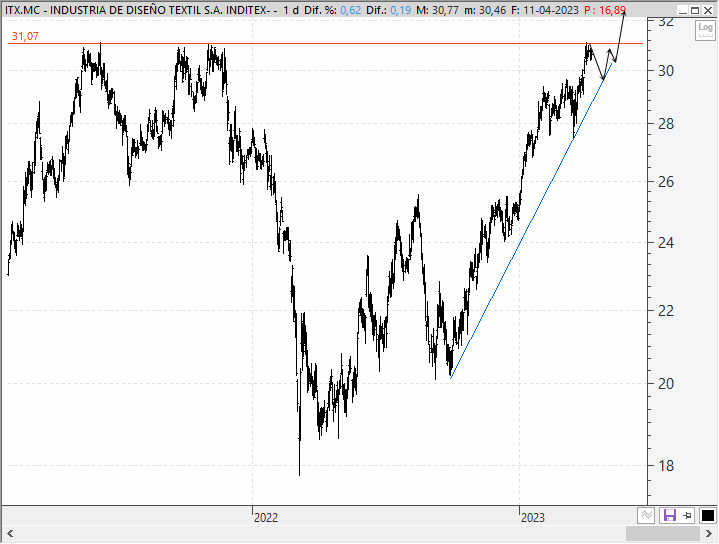Click the 18 price axis label
The image size is (719, 544).
coord(666,466)
